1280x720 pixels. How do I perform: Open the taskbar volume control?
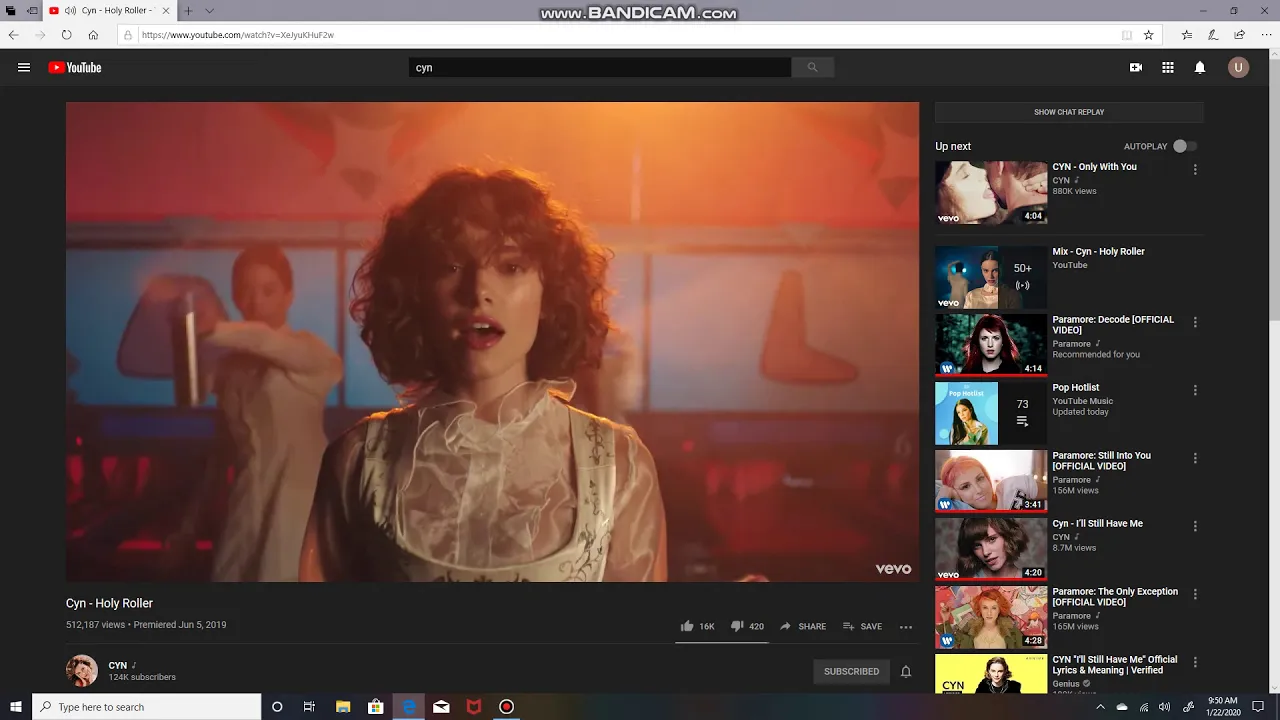coord(1166,707)
